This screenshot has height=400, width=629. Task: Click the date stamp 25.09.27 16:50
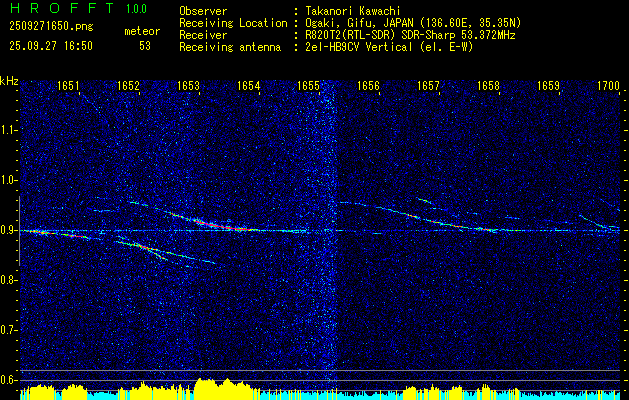tap(51, 46)
